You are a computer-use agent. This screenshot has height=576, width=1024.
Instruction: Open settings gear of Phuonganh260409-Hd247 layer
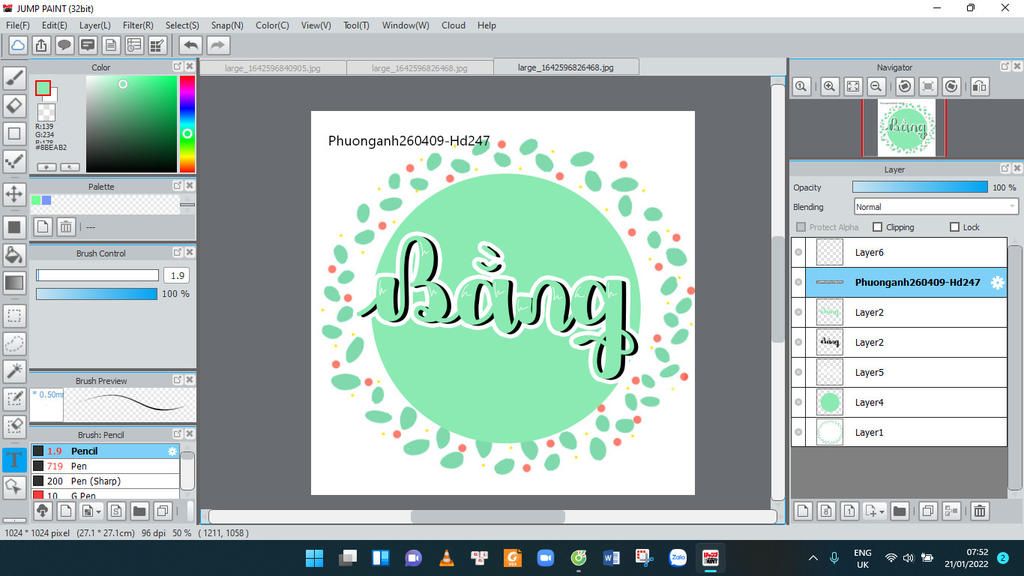point(997,282)
